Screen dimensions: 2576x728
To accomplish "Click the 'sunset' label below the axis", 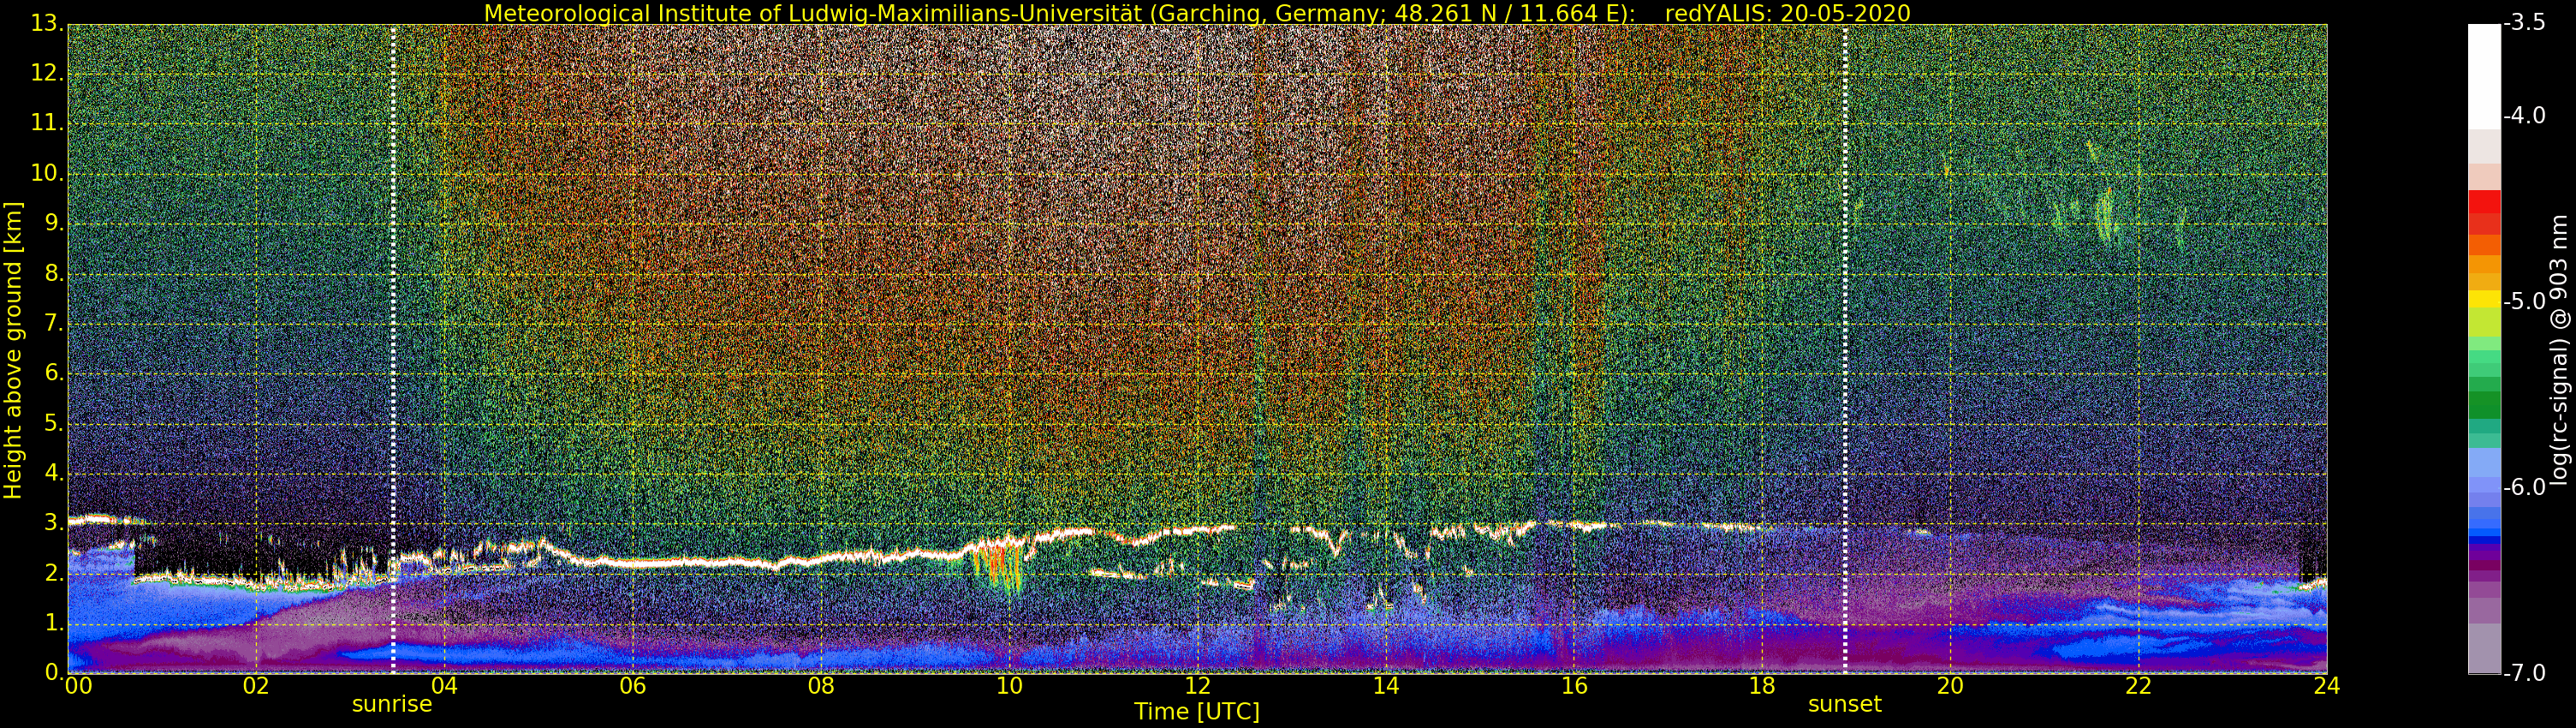I will tap(1844, 704).
